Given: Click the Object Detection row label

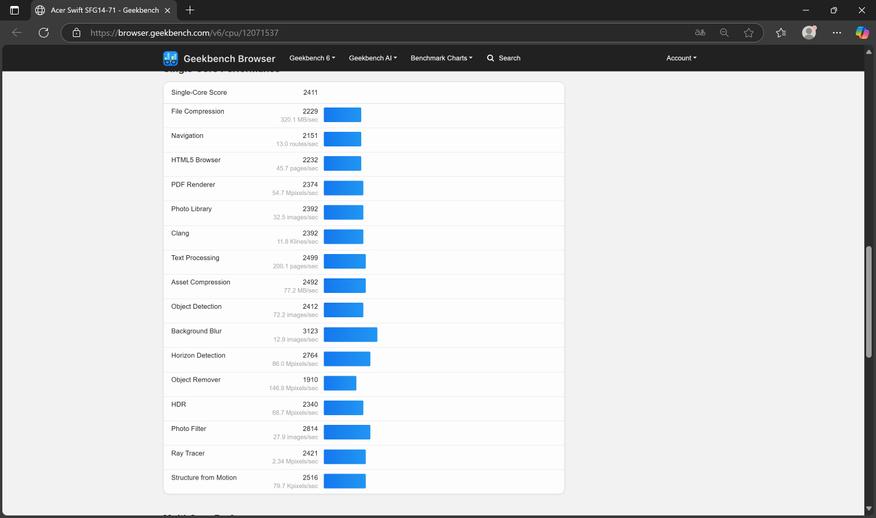Looking at the screenshot, I should (x=196, y=307).
